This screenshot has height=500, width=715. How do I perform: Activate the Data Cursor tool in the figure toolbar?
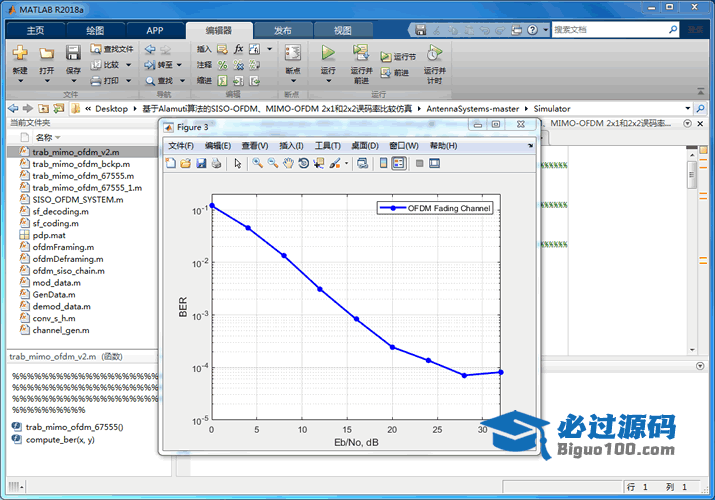(x=318, y=163)
